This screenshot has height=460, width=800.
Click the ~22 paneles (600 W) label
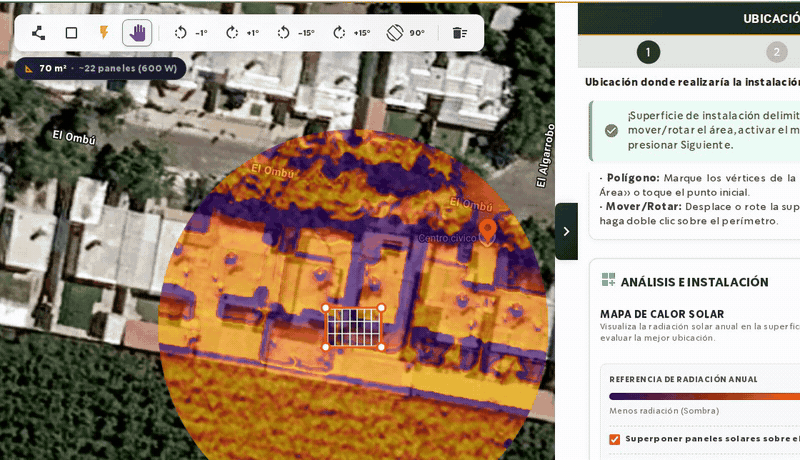[x=128, y=68]
